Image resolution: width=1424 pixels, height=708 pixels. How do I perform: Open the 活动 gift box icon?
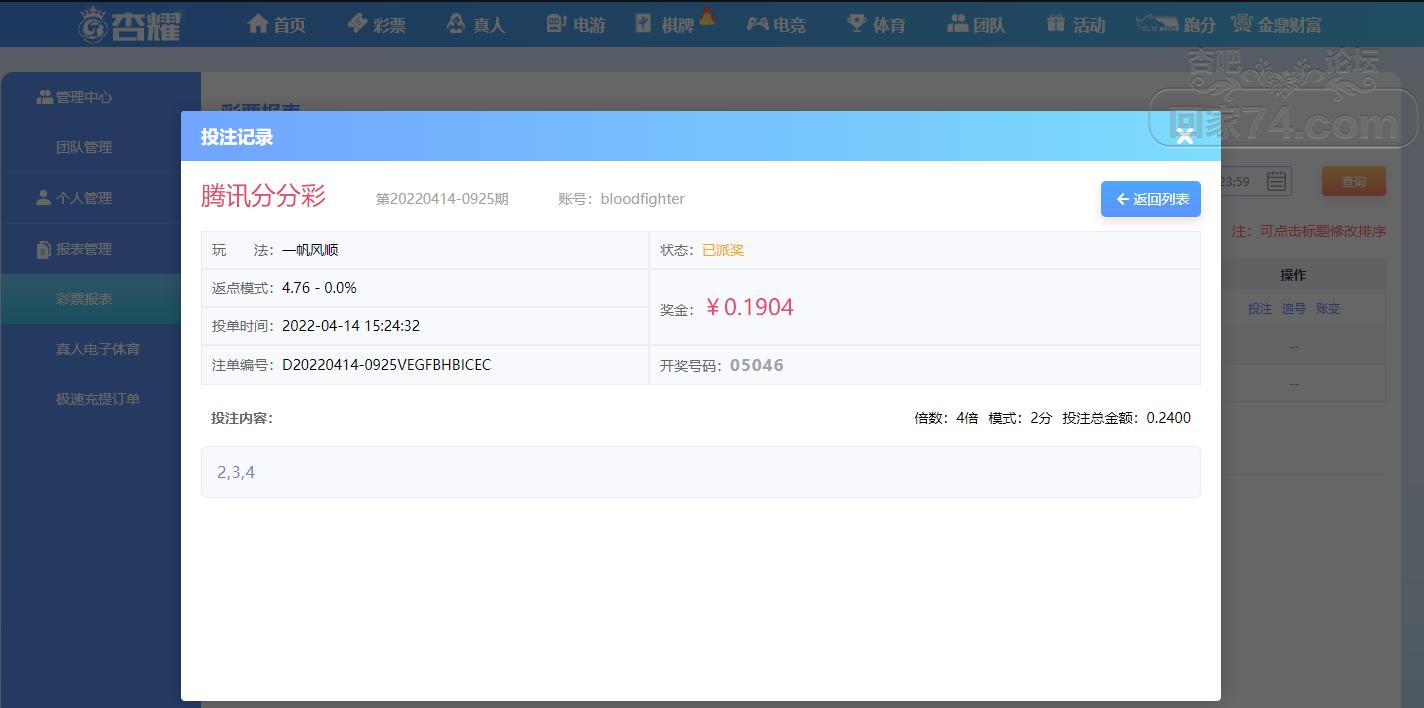(x=1056, y=23)
